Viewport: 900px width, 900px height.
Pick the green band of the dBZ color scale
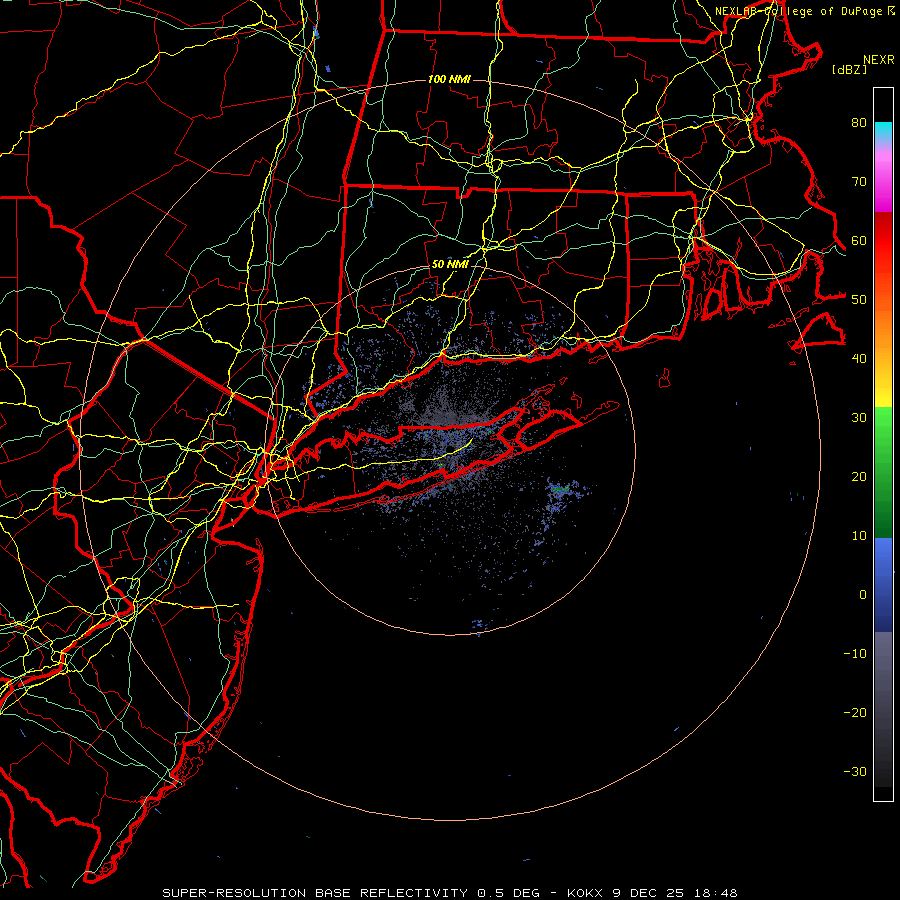[883, 472]
